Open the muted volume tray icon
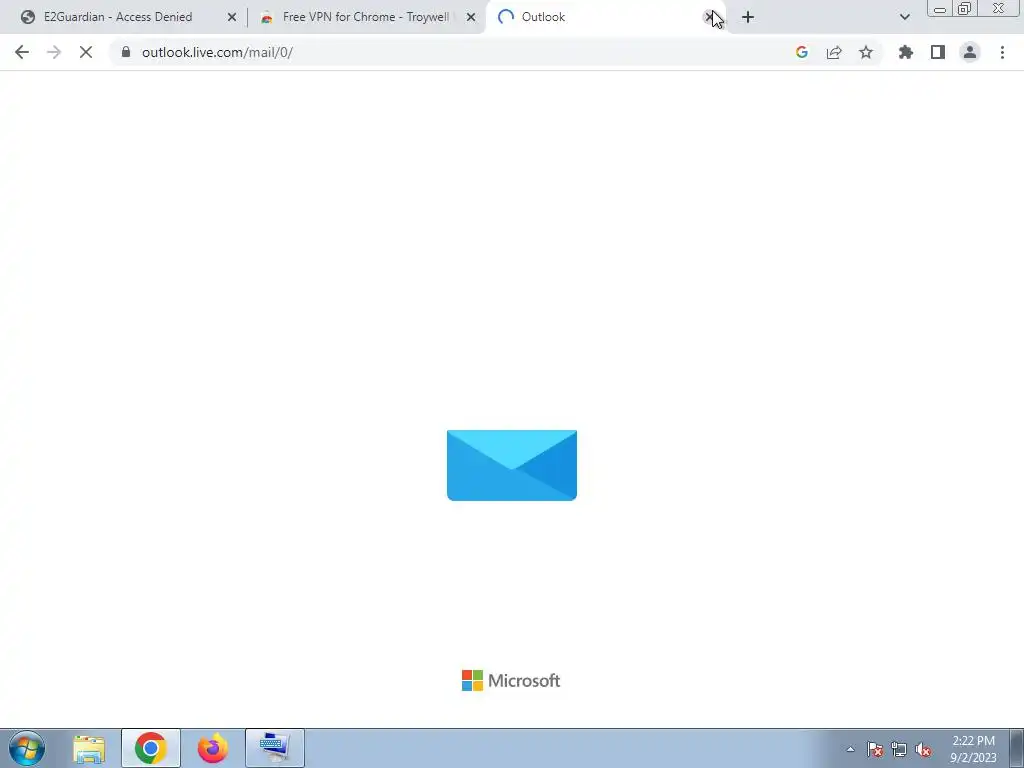This screenshot has height=768, width=1024. pos(923,749)
